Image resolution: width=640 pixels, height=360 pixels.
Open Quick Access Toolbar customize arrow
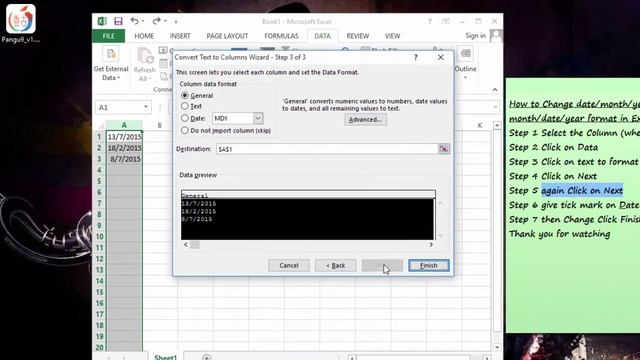point(176,21)
